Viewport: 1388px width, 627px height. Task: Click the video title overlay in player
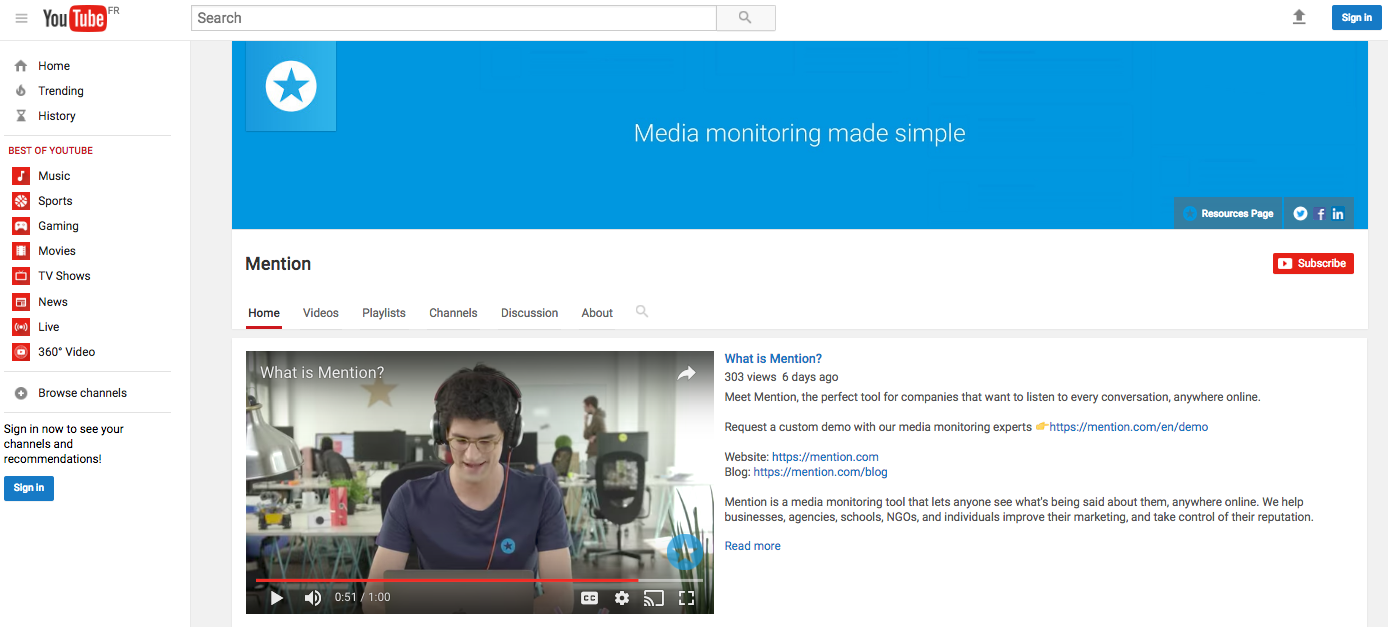[322, 373]
